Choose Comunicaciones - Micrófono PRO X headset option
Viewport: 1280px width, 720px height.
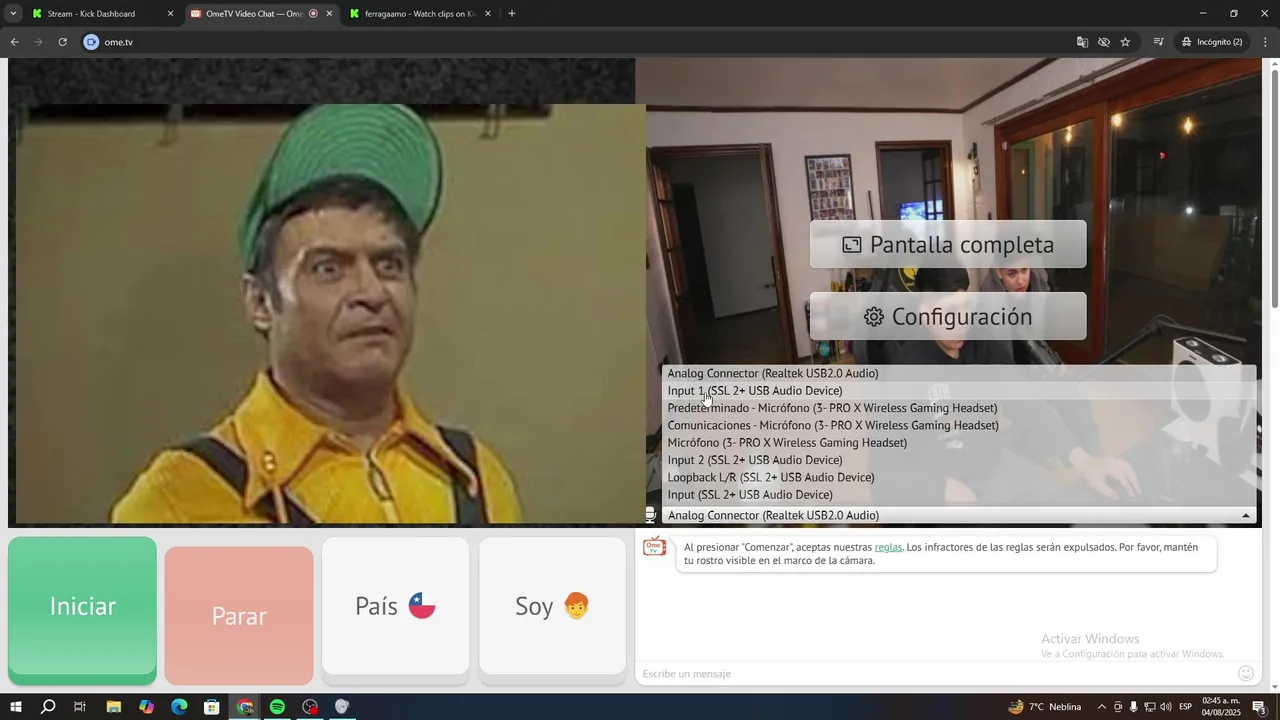click(x=959, y=426)
